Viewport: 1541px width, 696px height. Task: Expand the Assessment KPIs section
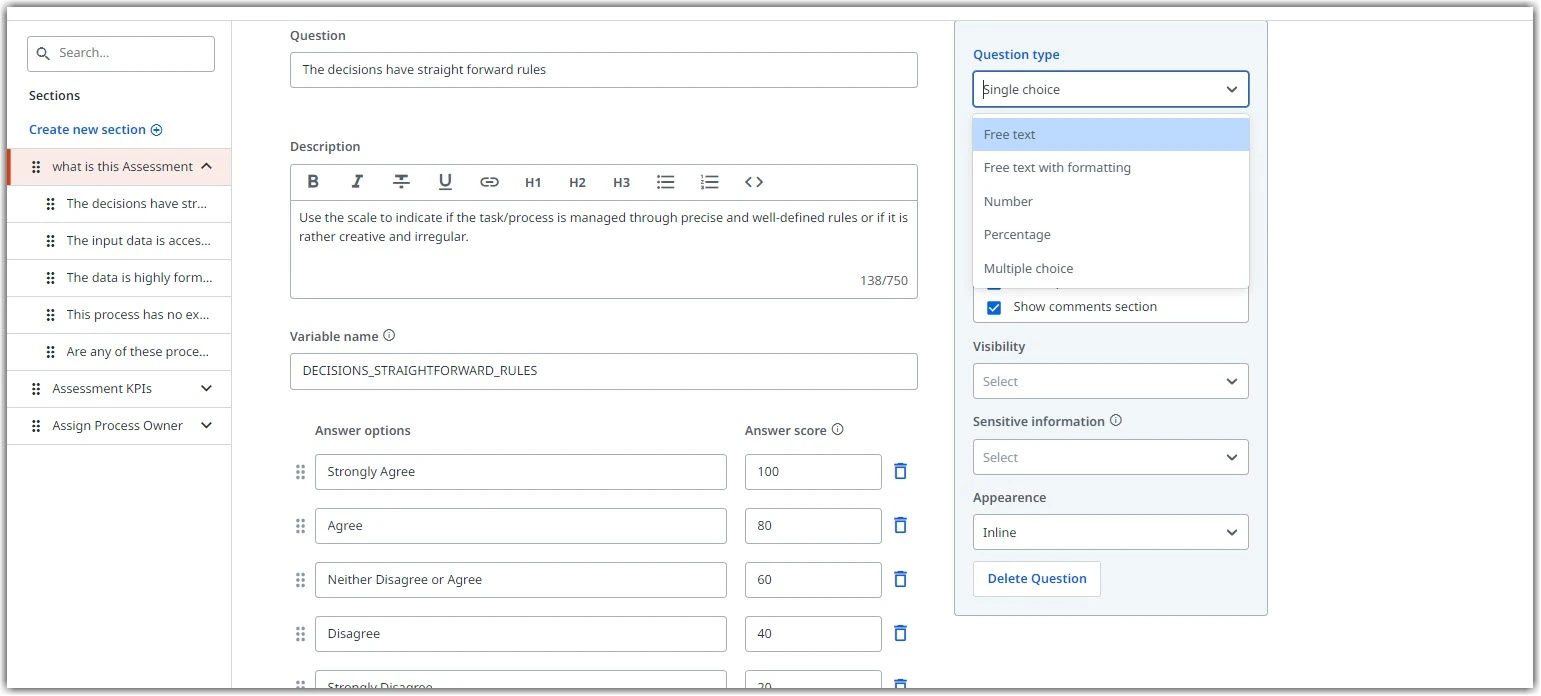click(x=206, y=388)
